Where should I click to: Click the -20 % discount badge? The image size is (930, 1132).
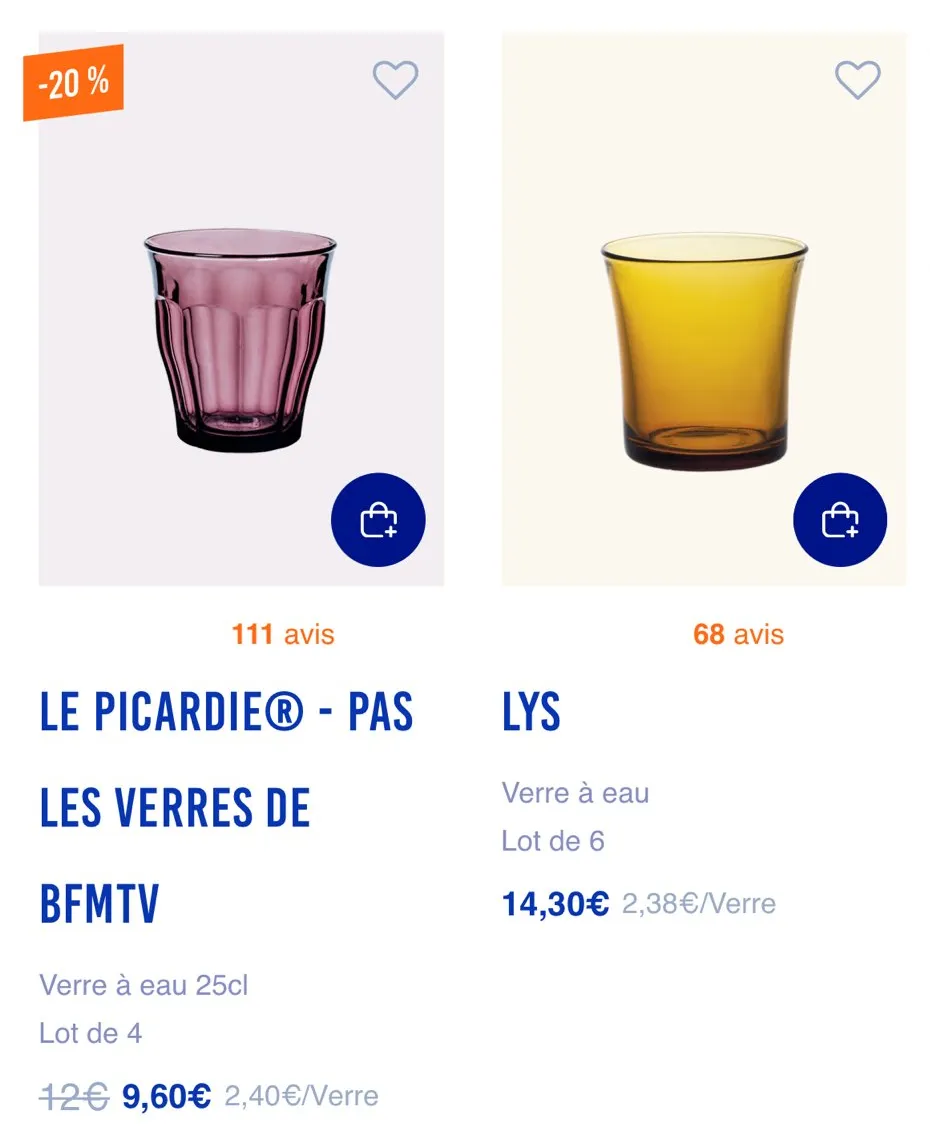pos(73,83)
